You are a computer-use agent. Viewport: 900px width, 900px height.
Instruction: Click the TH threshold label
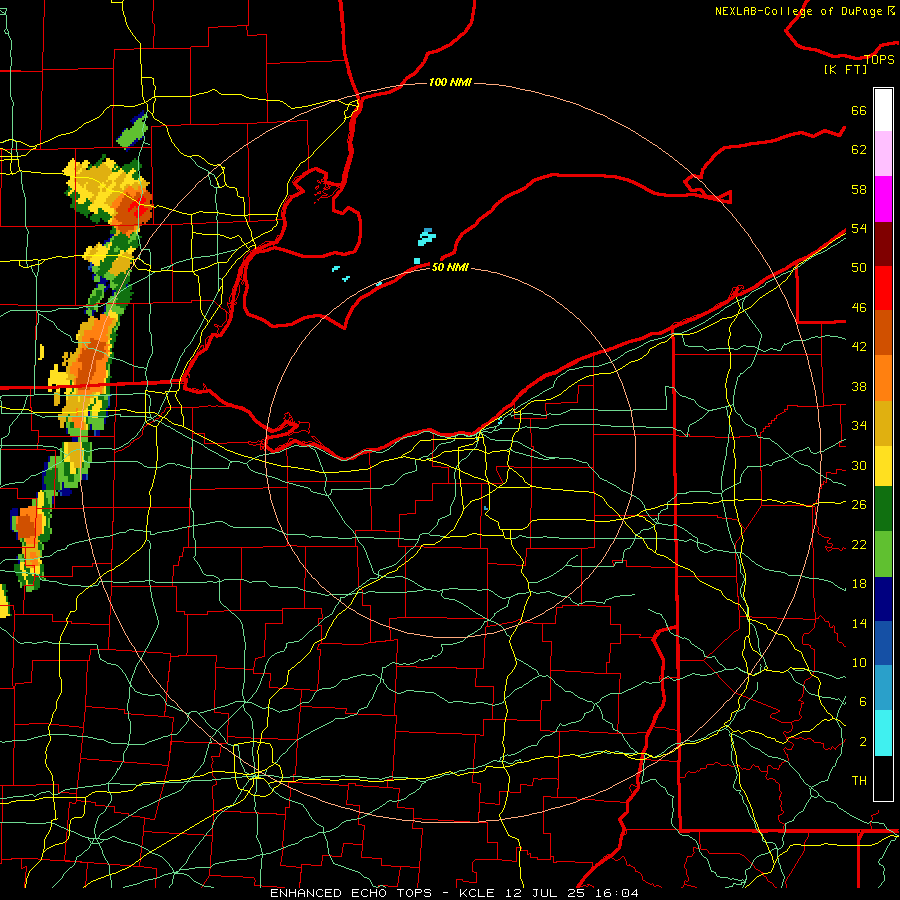859,781
